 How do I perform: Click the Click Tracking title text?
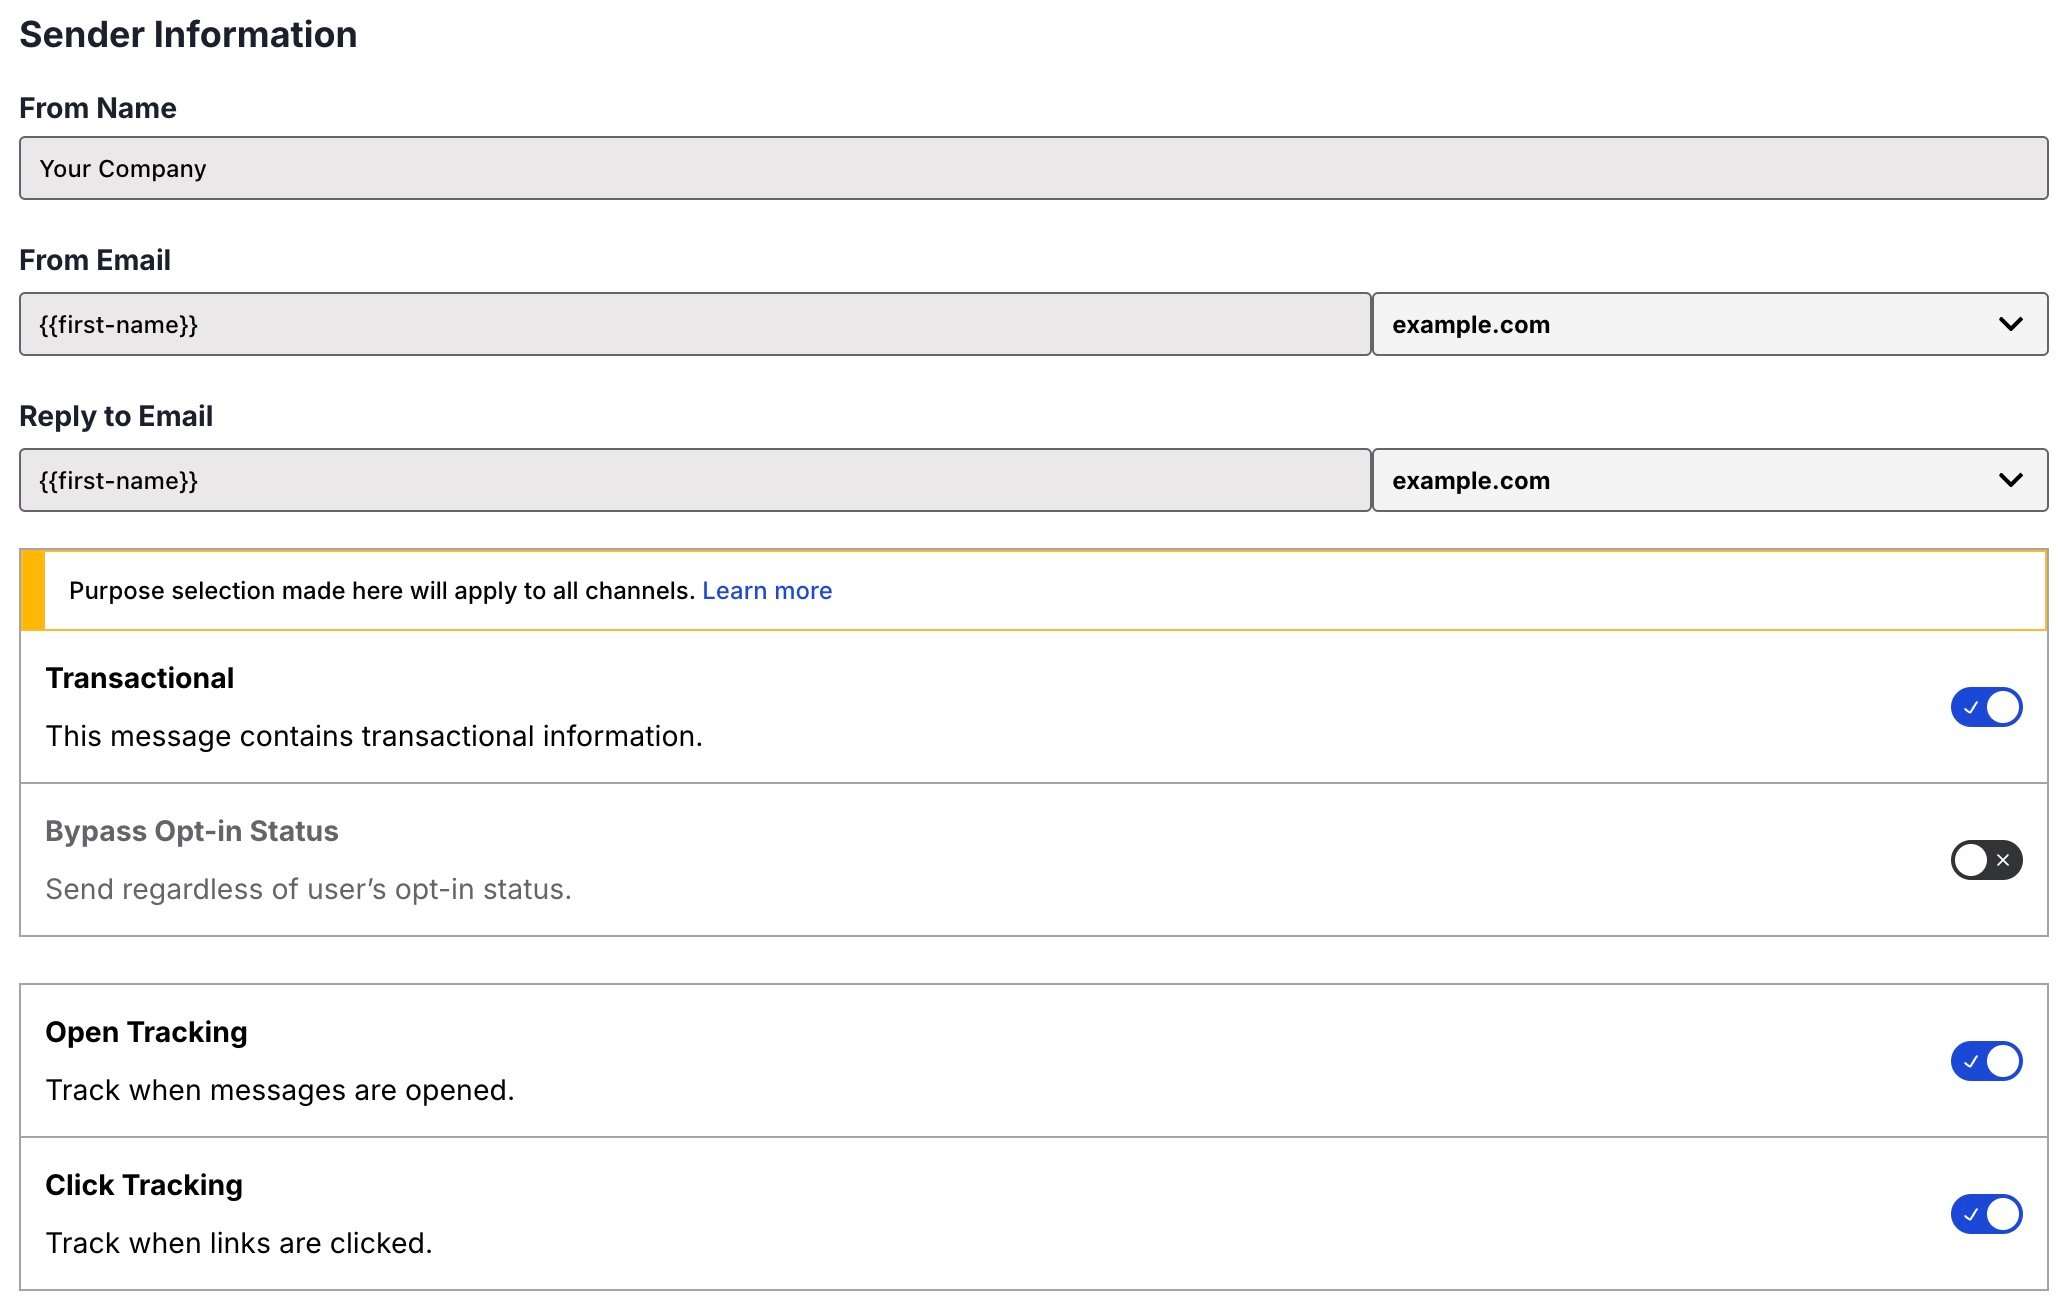point(144,1185)
